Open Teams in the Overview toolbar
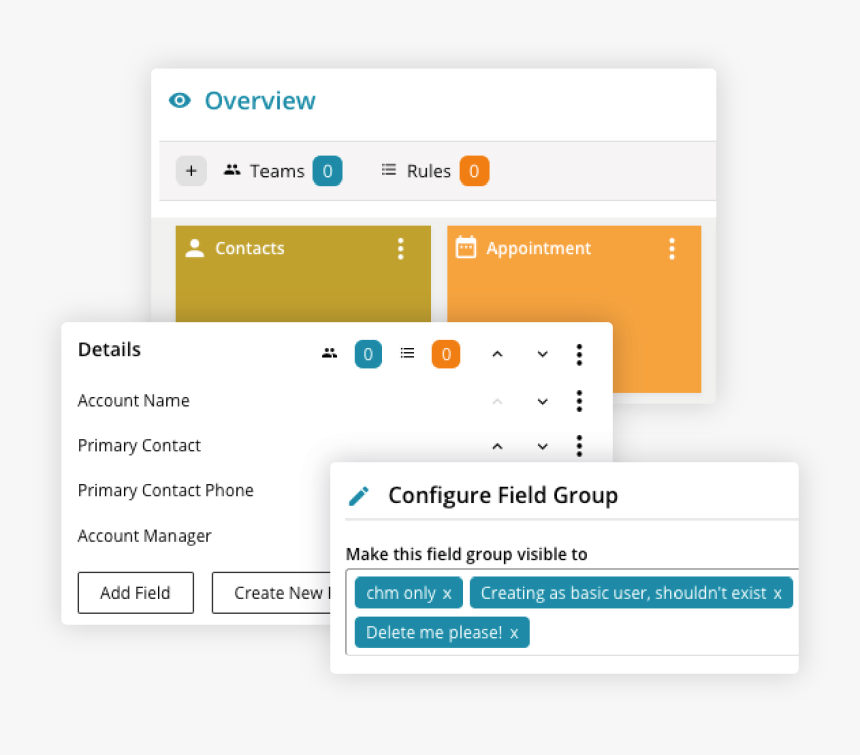The height and width of the screenshot is (755, 860). (265, 171)
